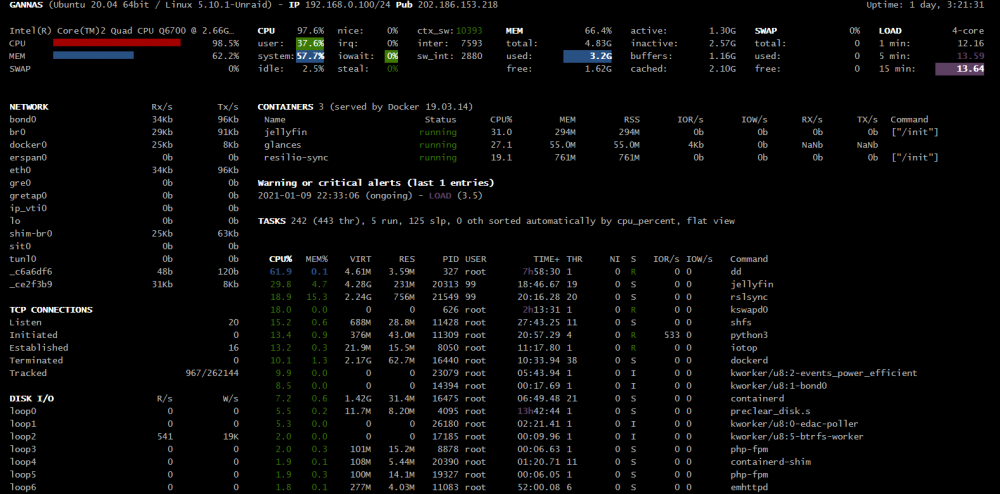Viewport: 1000px width, 494px height.
Task: Click the cached memory value 2.10G
Action: [x=722, y=69]
